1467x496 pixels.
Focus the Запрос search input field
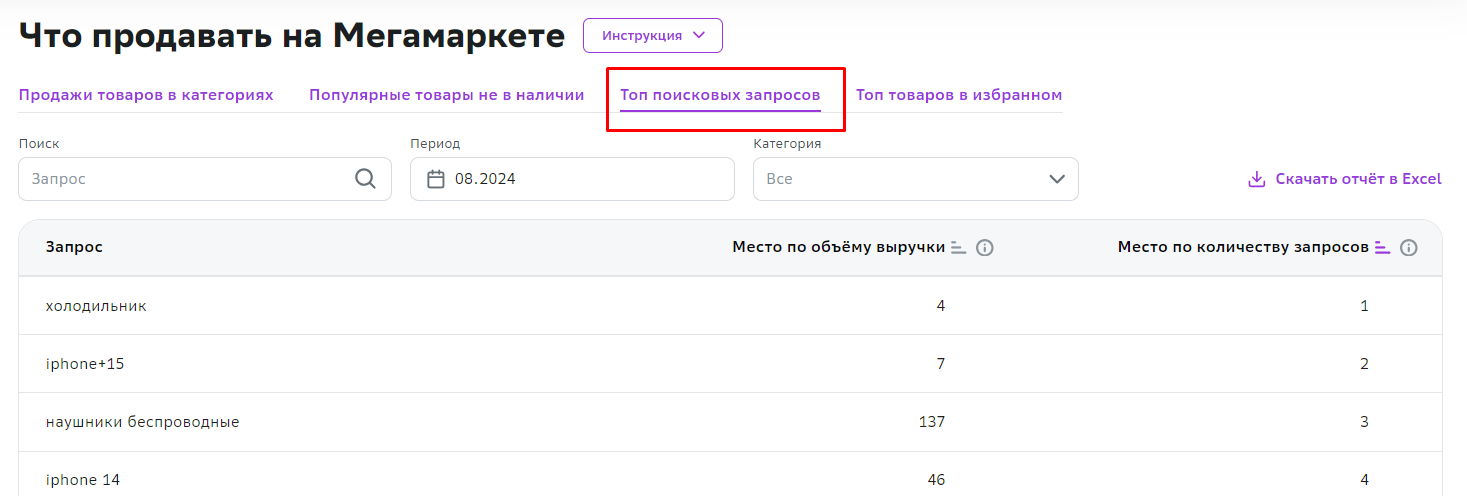(205, 179)
